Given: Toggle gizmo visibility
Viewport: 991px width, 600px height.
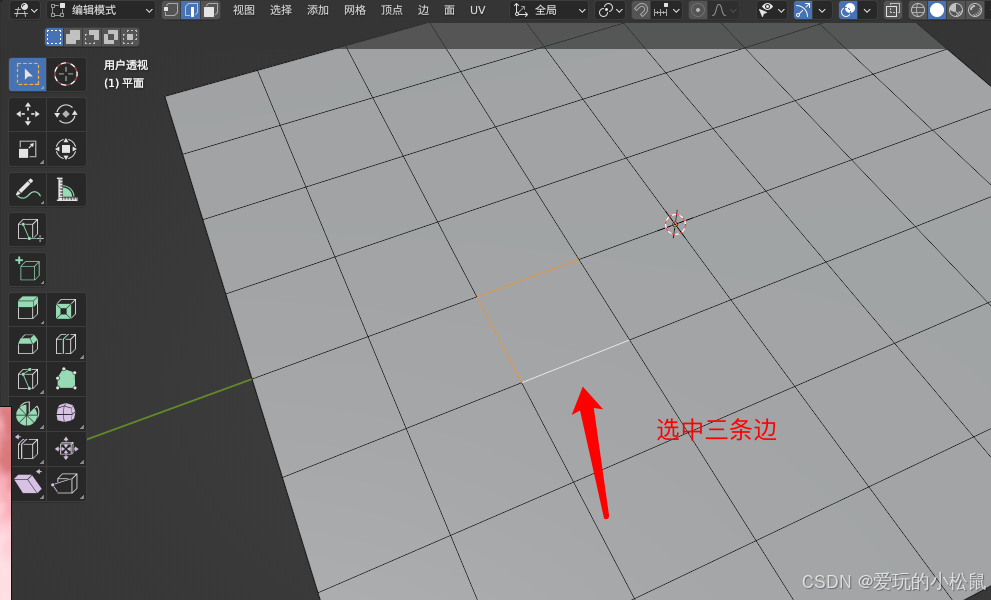Looking at the screenshot, I should [x=803, y=10].
